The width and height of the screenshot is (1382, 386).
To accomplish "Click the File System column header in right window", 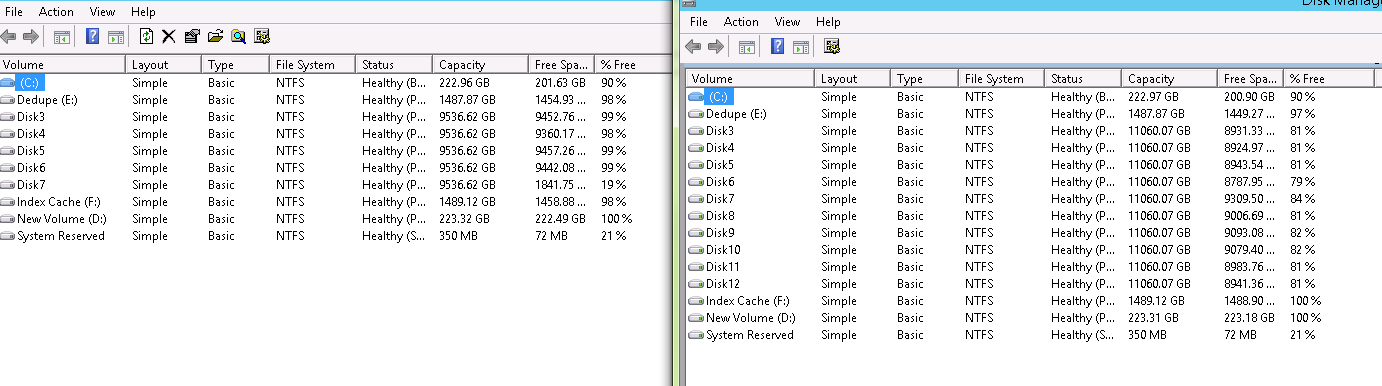I will point(1000,79).
